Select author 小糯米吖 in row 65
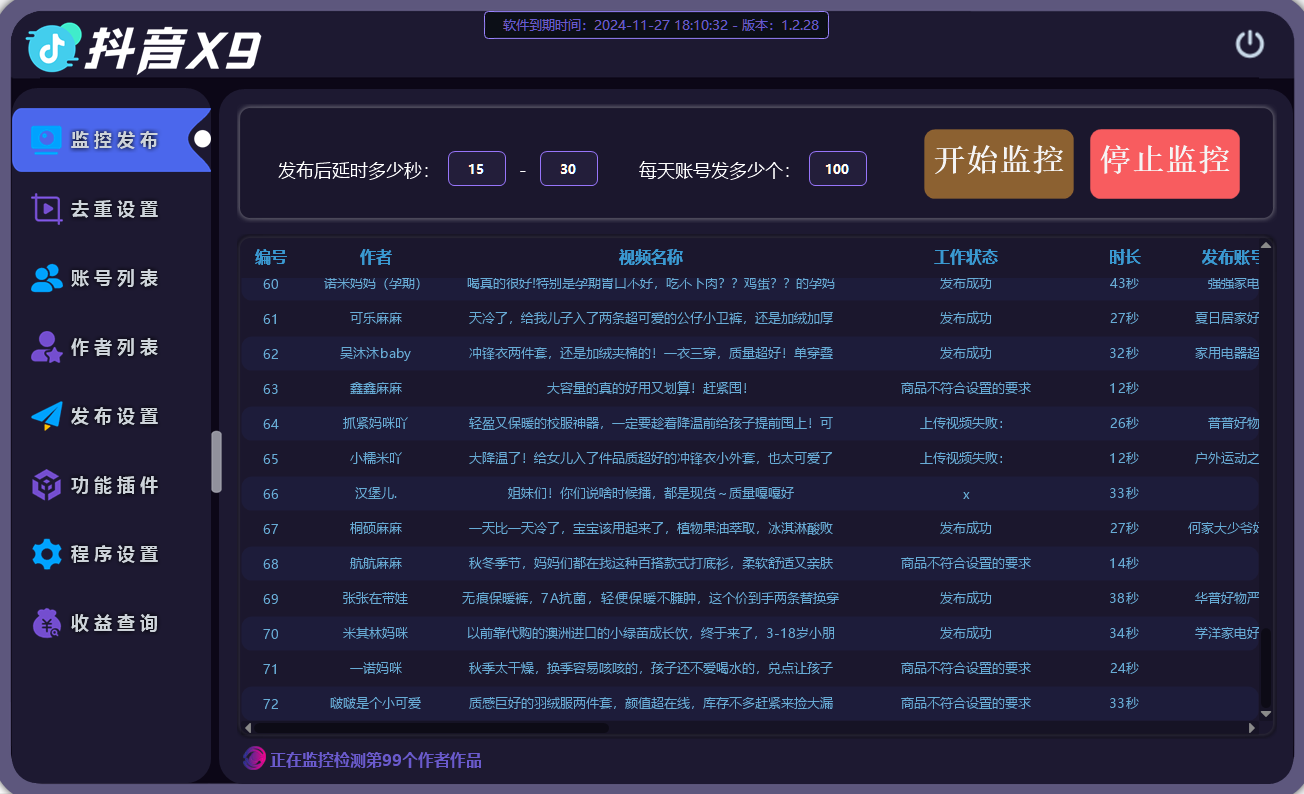The width and height of the screenshot is (1304, 794). tap(376, 458)
